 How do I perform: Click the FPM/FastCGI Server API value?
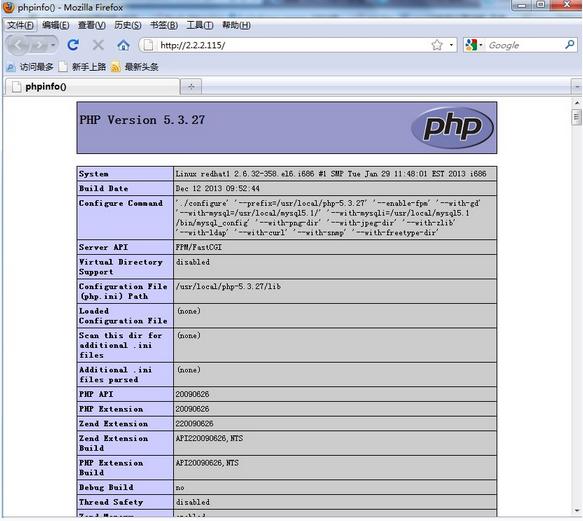(x=199, y=247)
